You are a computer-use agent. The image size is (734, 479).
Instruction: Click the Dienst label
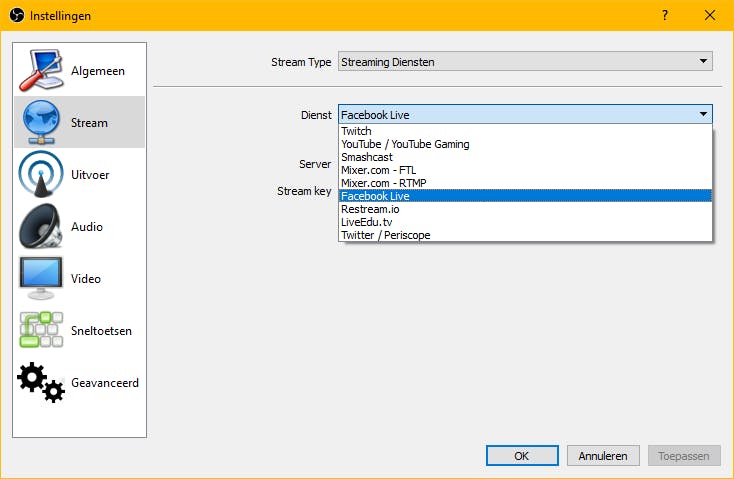(x=316, y=115)
